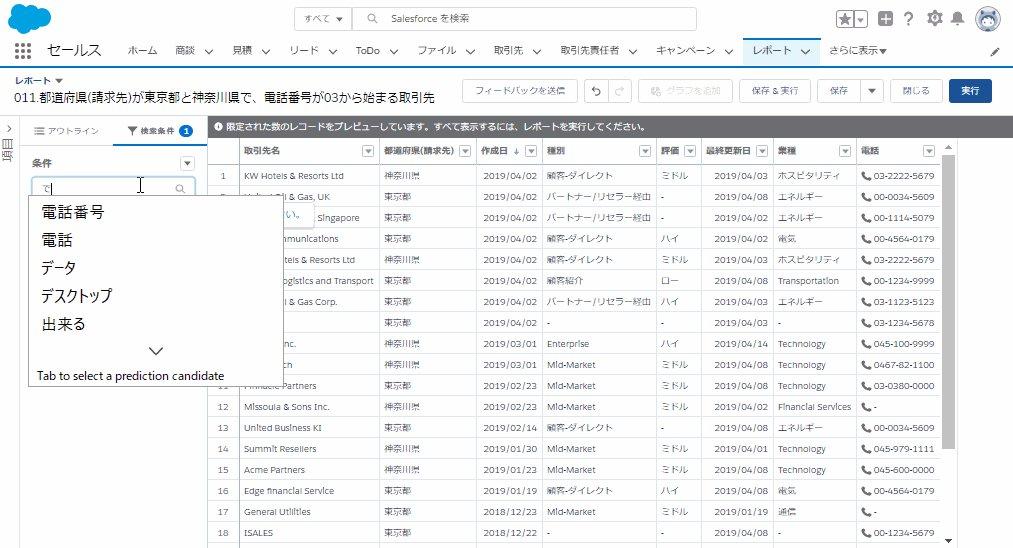Open the 作成日 column menu
Screen dimensions: 1013x548
click(x=531, y=151)
